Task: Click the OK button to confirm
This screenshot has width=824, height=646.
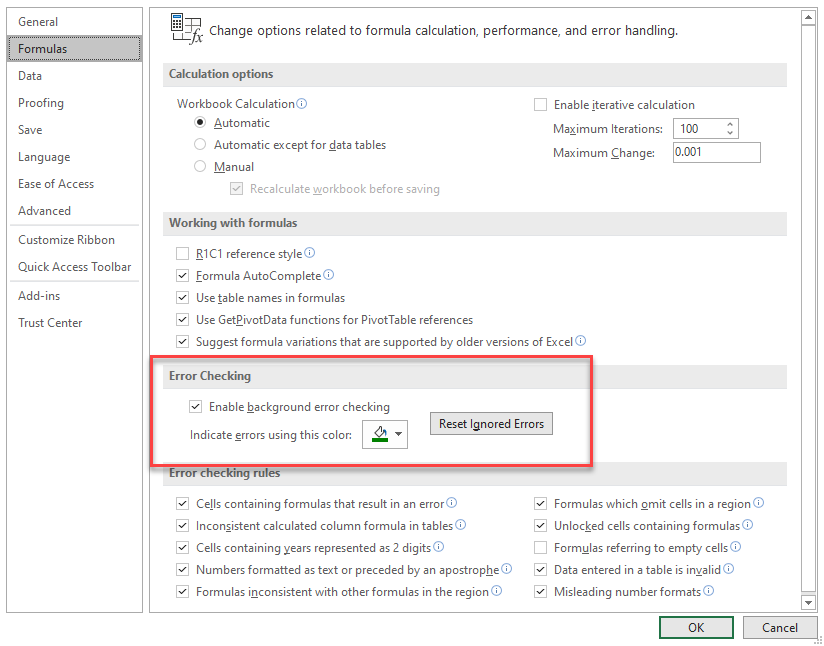Action: click(x=696, y=627)
